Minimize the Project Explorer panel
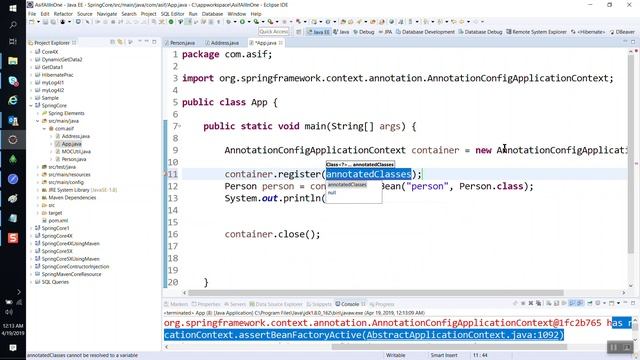Screen dimensions: 640x360 click(x=147, y=42)
